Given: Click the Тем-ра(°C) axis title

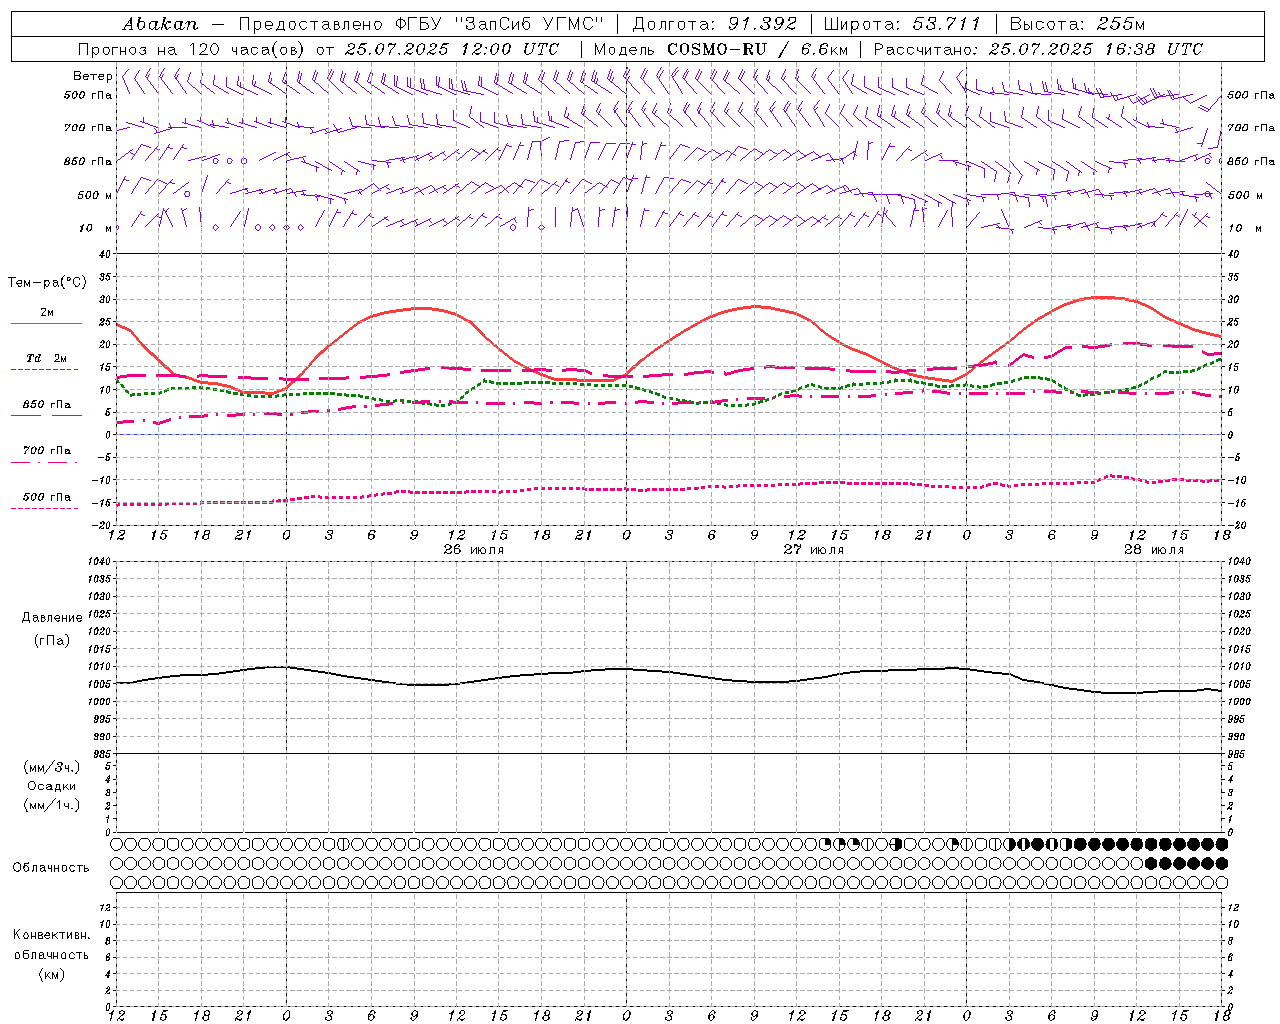Looking at the screenshot, I should tap(46, 283).
